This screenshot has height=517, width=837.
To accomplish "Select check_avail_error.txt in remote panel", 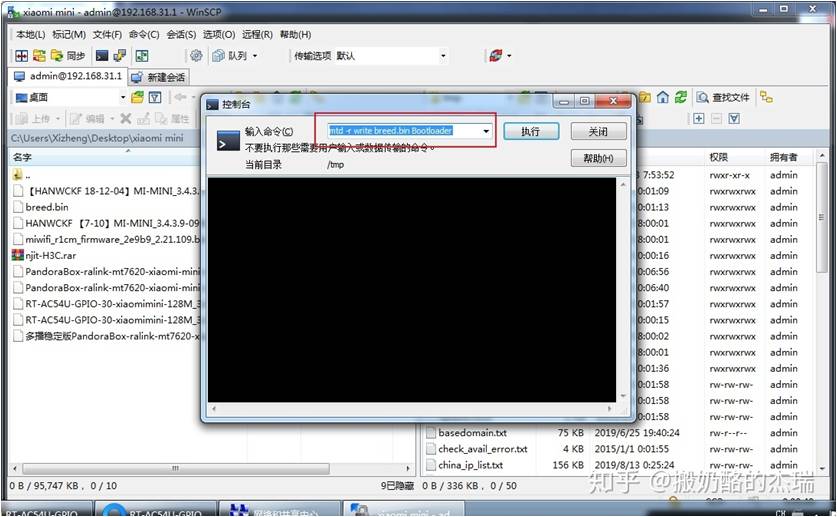I will [483, 449].
